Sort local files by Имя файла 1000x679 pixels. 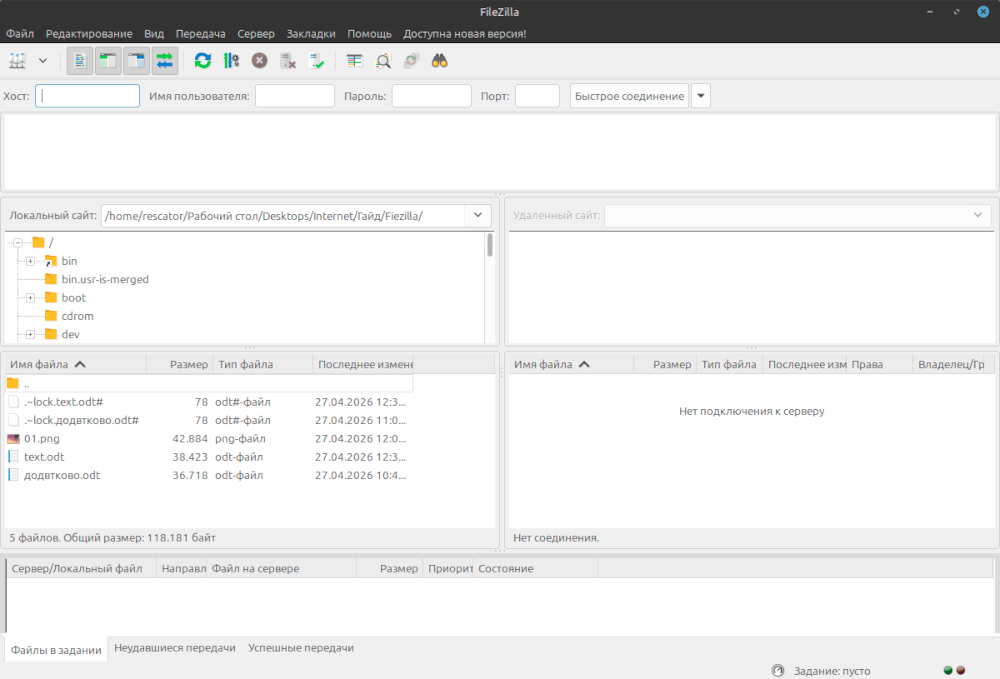point(75,364)
